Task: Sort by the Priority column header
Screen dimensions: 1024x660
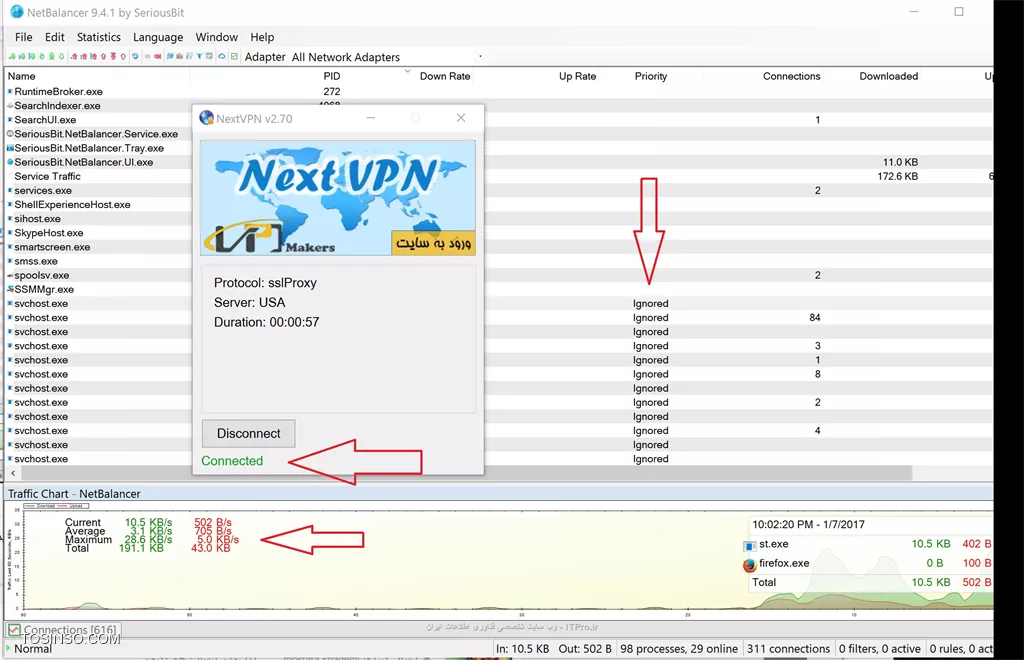Action: click(651, 76)
